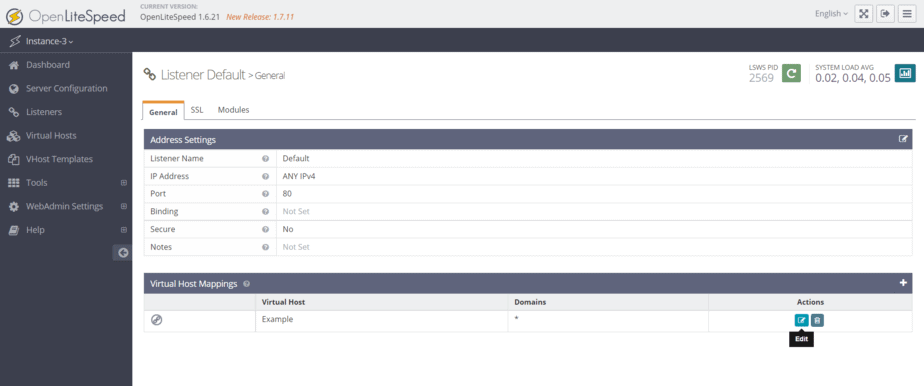Screen dimensions: 924x386
Task: Edit the Example virtual host mapping
Action: (x=801, y=320)
